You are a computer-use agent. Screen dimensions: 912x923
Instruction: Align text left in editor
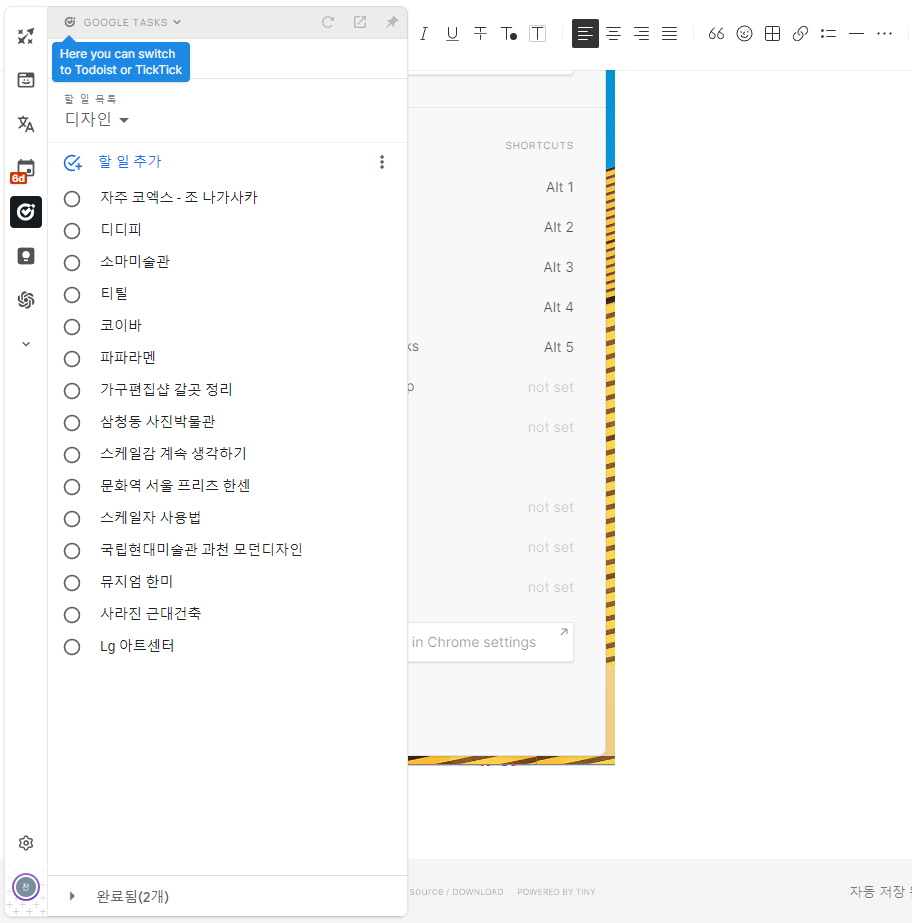pyautogui.click(x=585, y=34)
